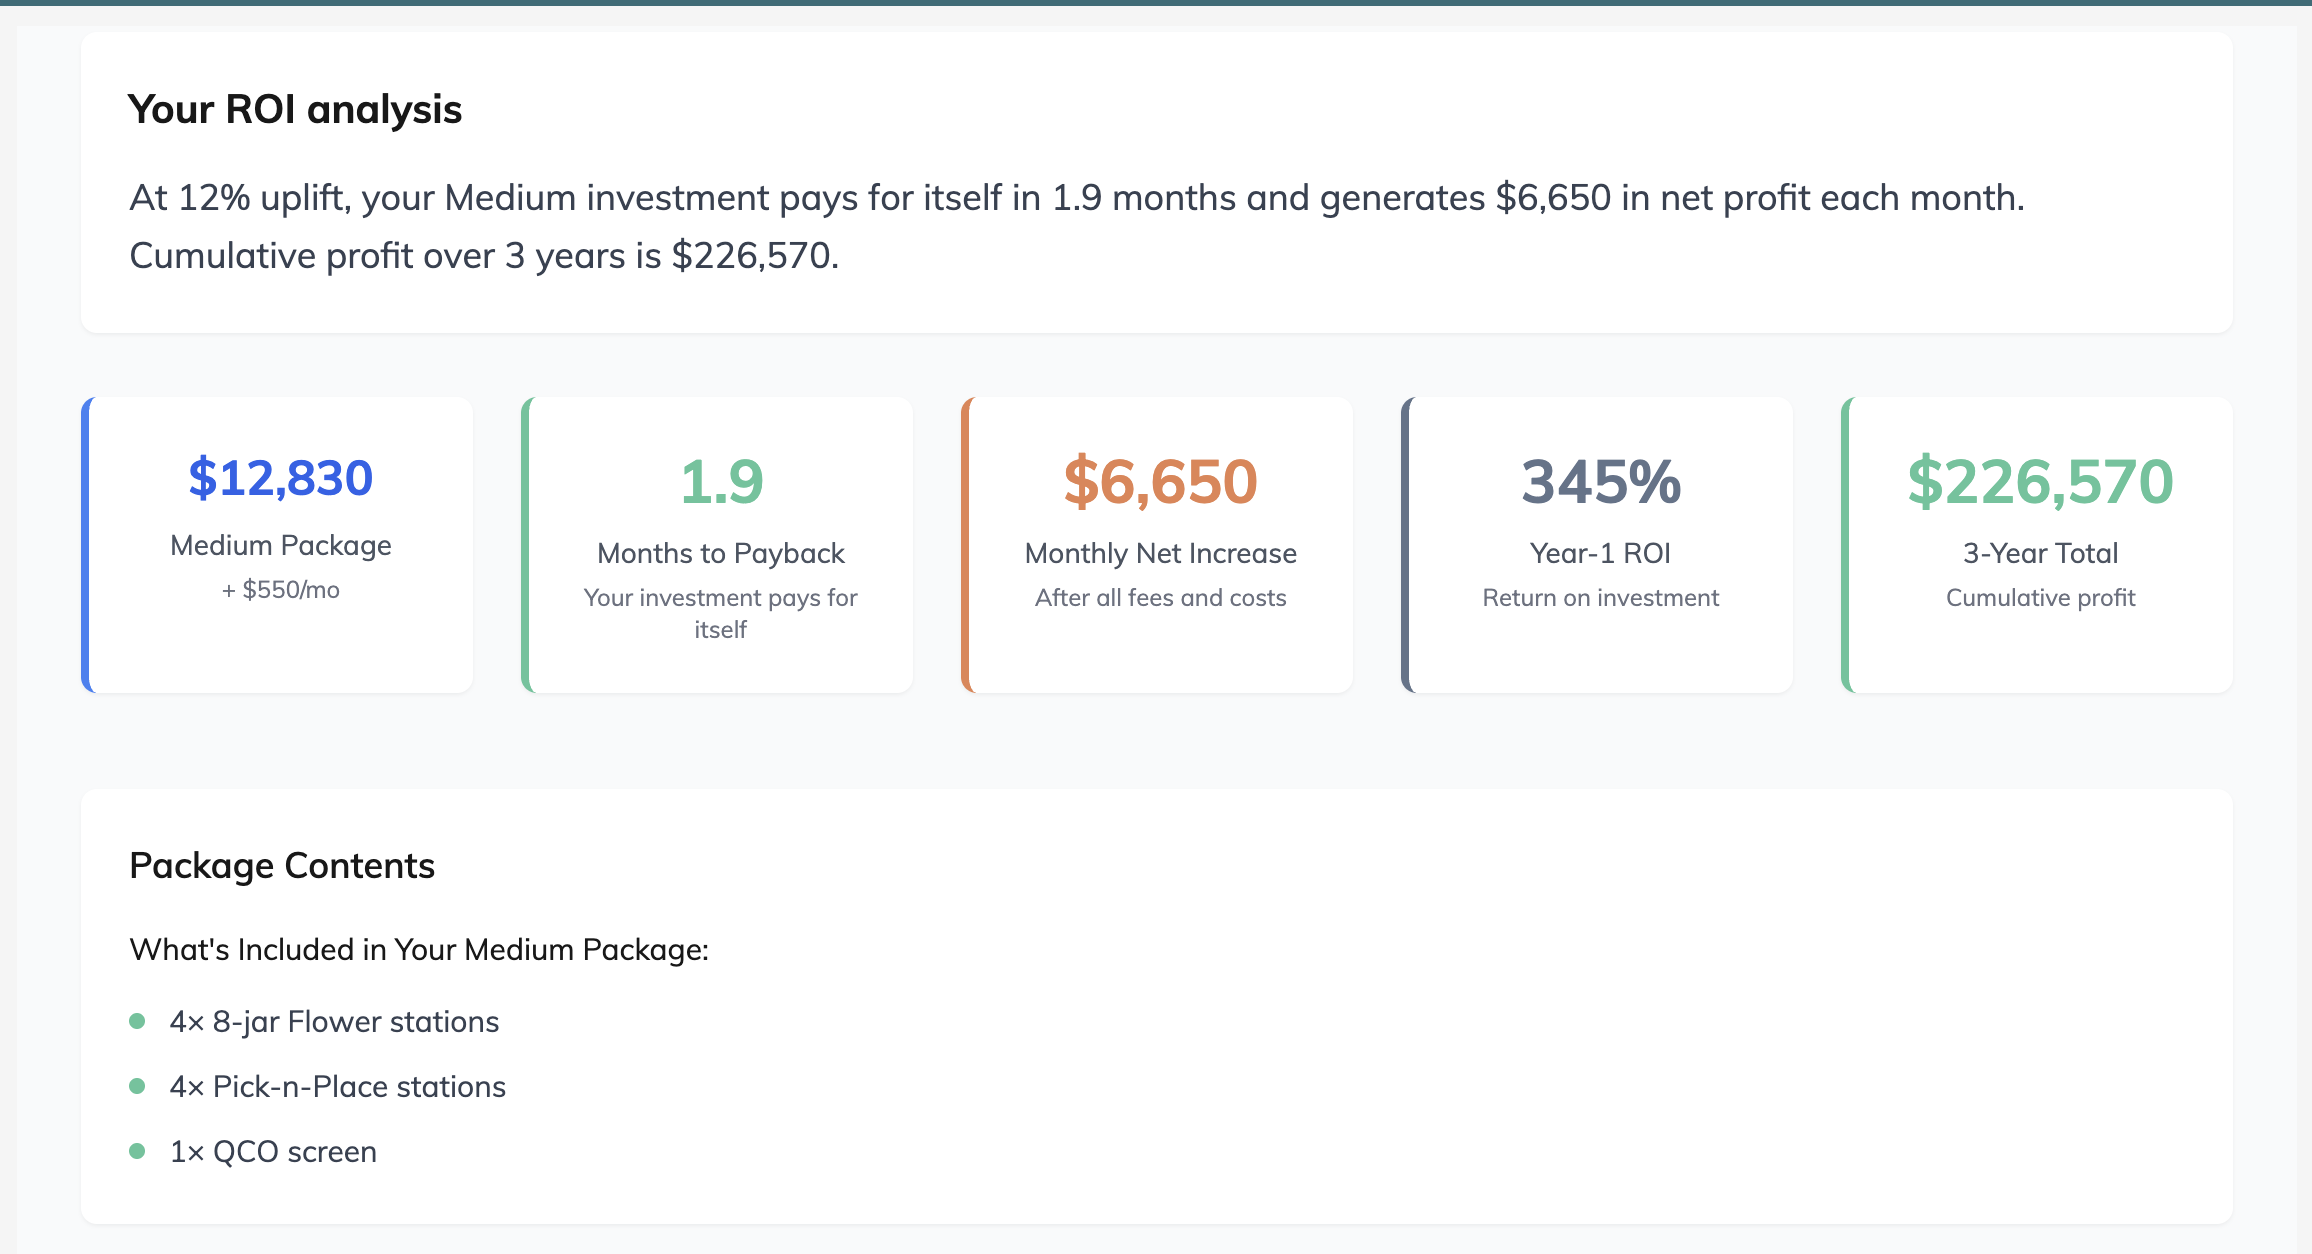Click the 1.9 Months to Payback value
The height and width of the screenshot is (1254, 2312).
coord(721,482)
